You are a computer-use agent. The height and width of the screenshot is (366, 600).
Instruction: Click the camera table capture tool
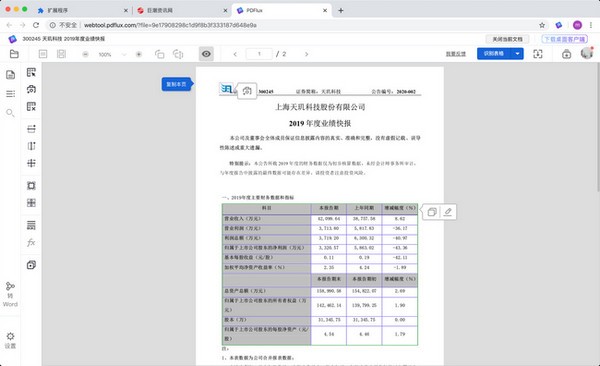pyautogui.click(x=31, y=89)
